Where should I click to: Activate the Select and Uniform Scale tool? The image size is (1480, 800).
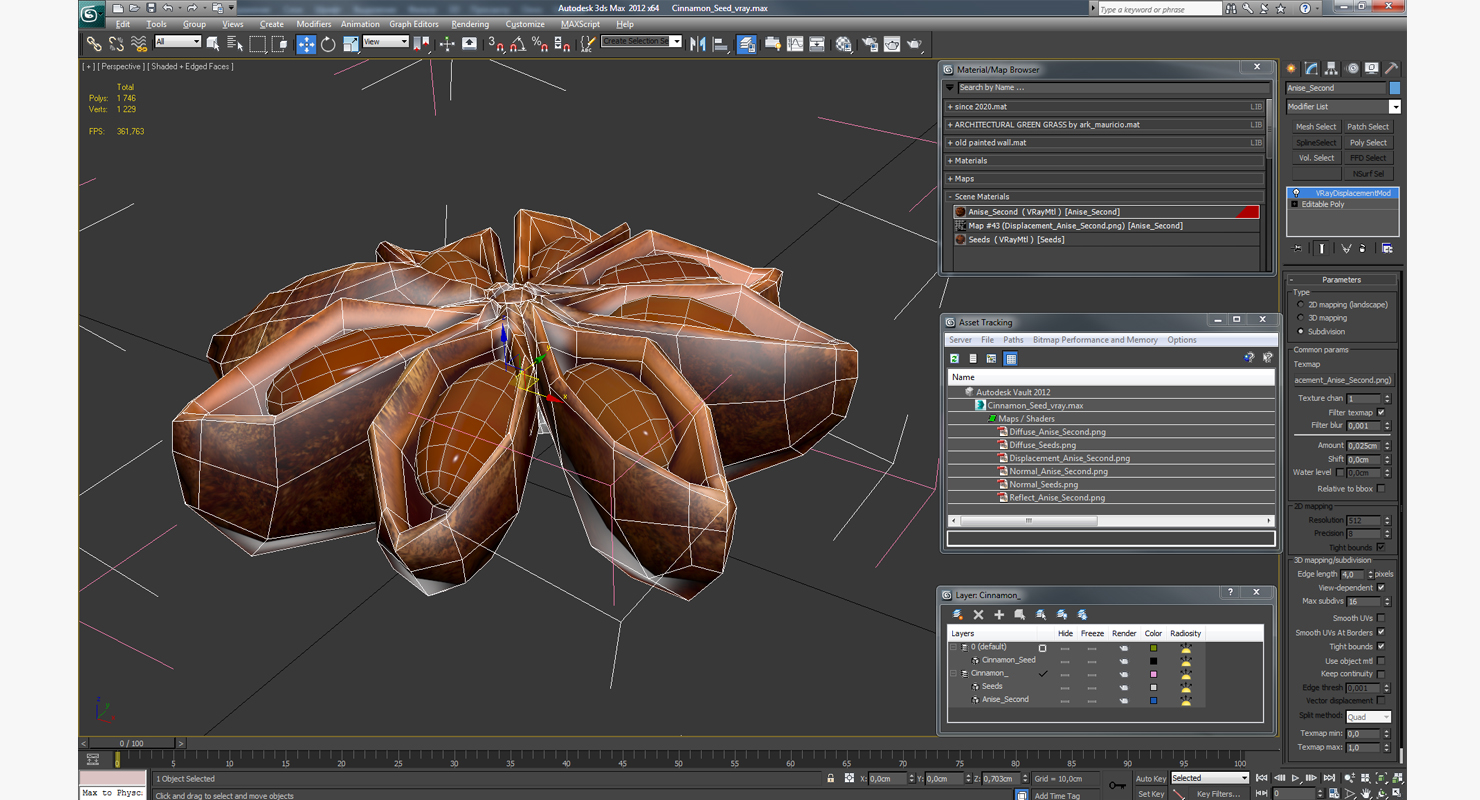(350, 44)
